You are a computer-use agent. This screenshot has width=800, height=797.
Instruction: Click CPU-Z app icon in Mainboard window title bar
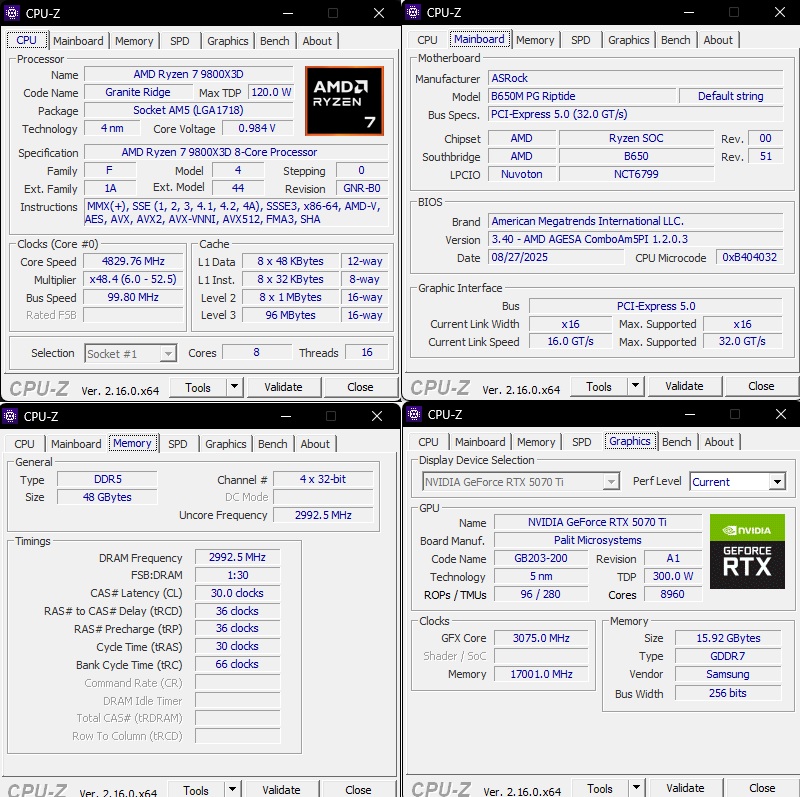click(413, 12)
